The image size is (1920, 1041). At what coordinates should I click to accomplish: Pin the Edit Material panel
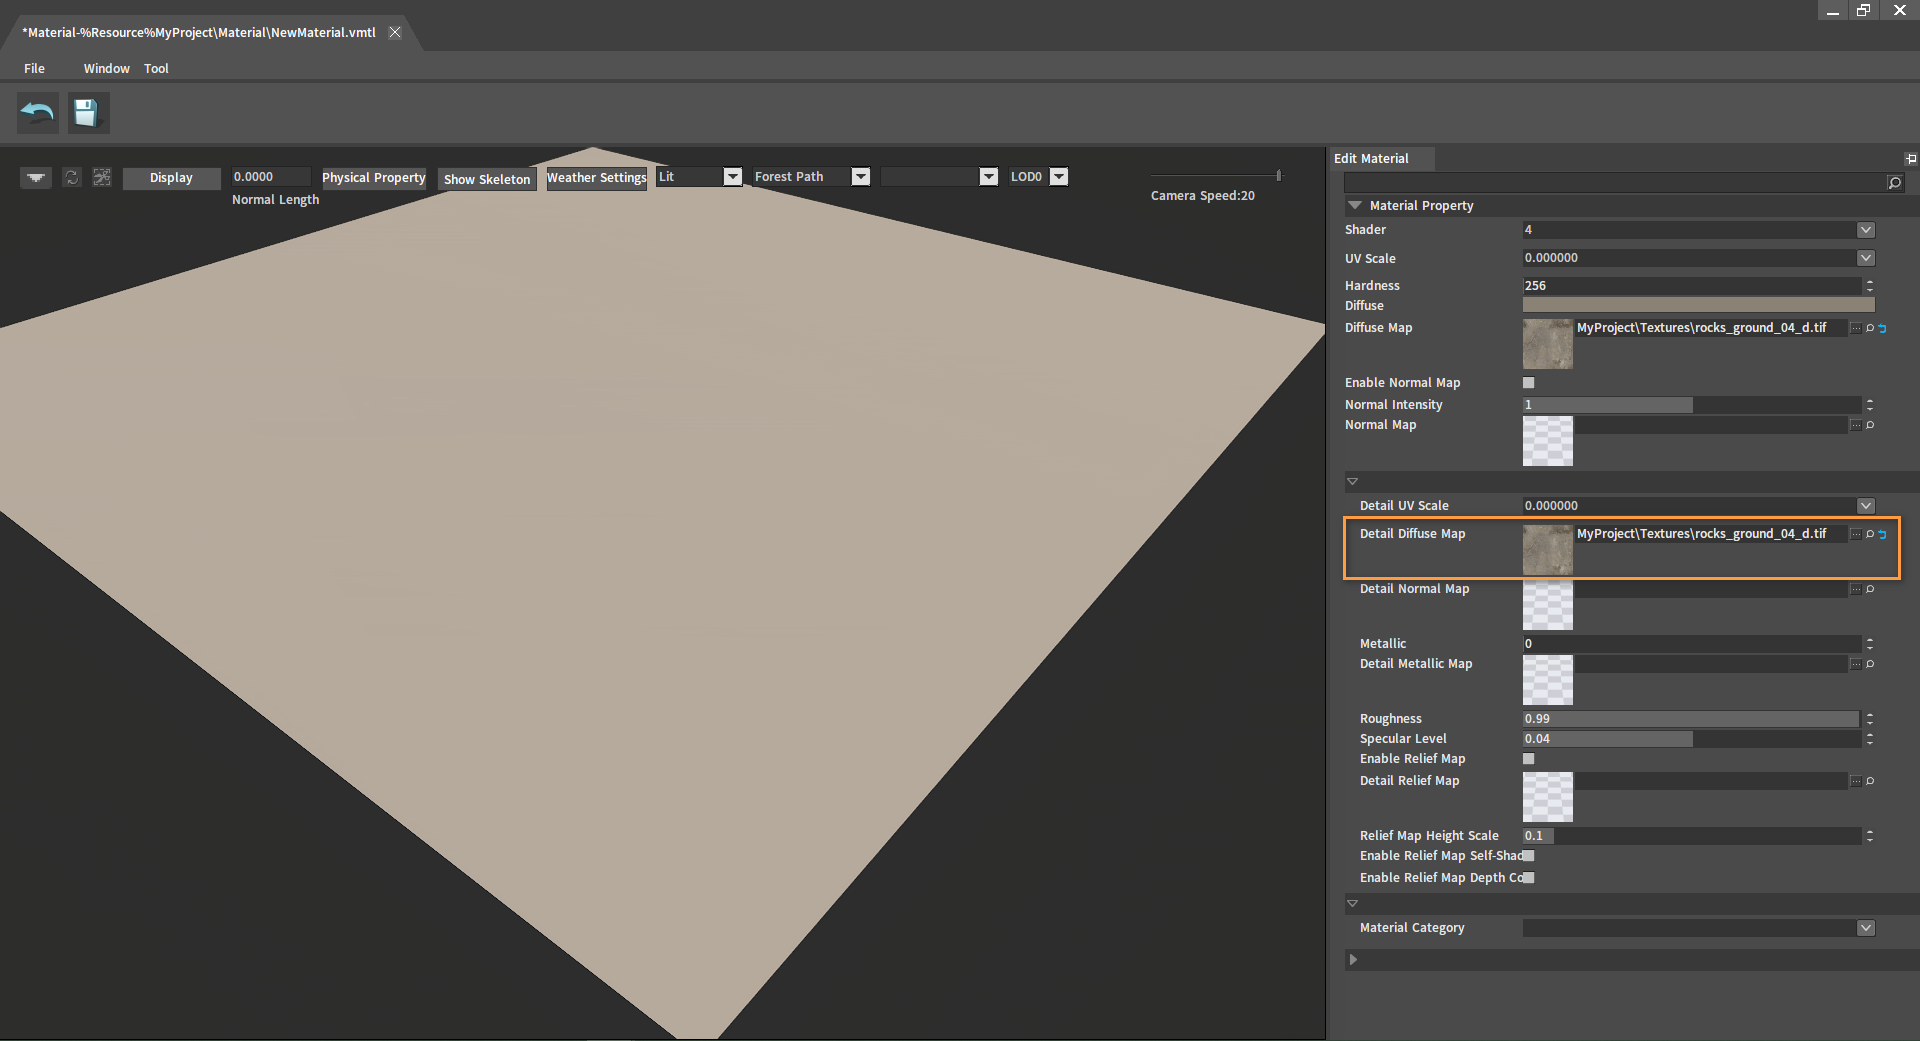click(1910, 159)
